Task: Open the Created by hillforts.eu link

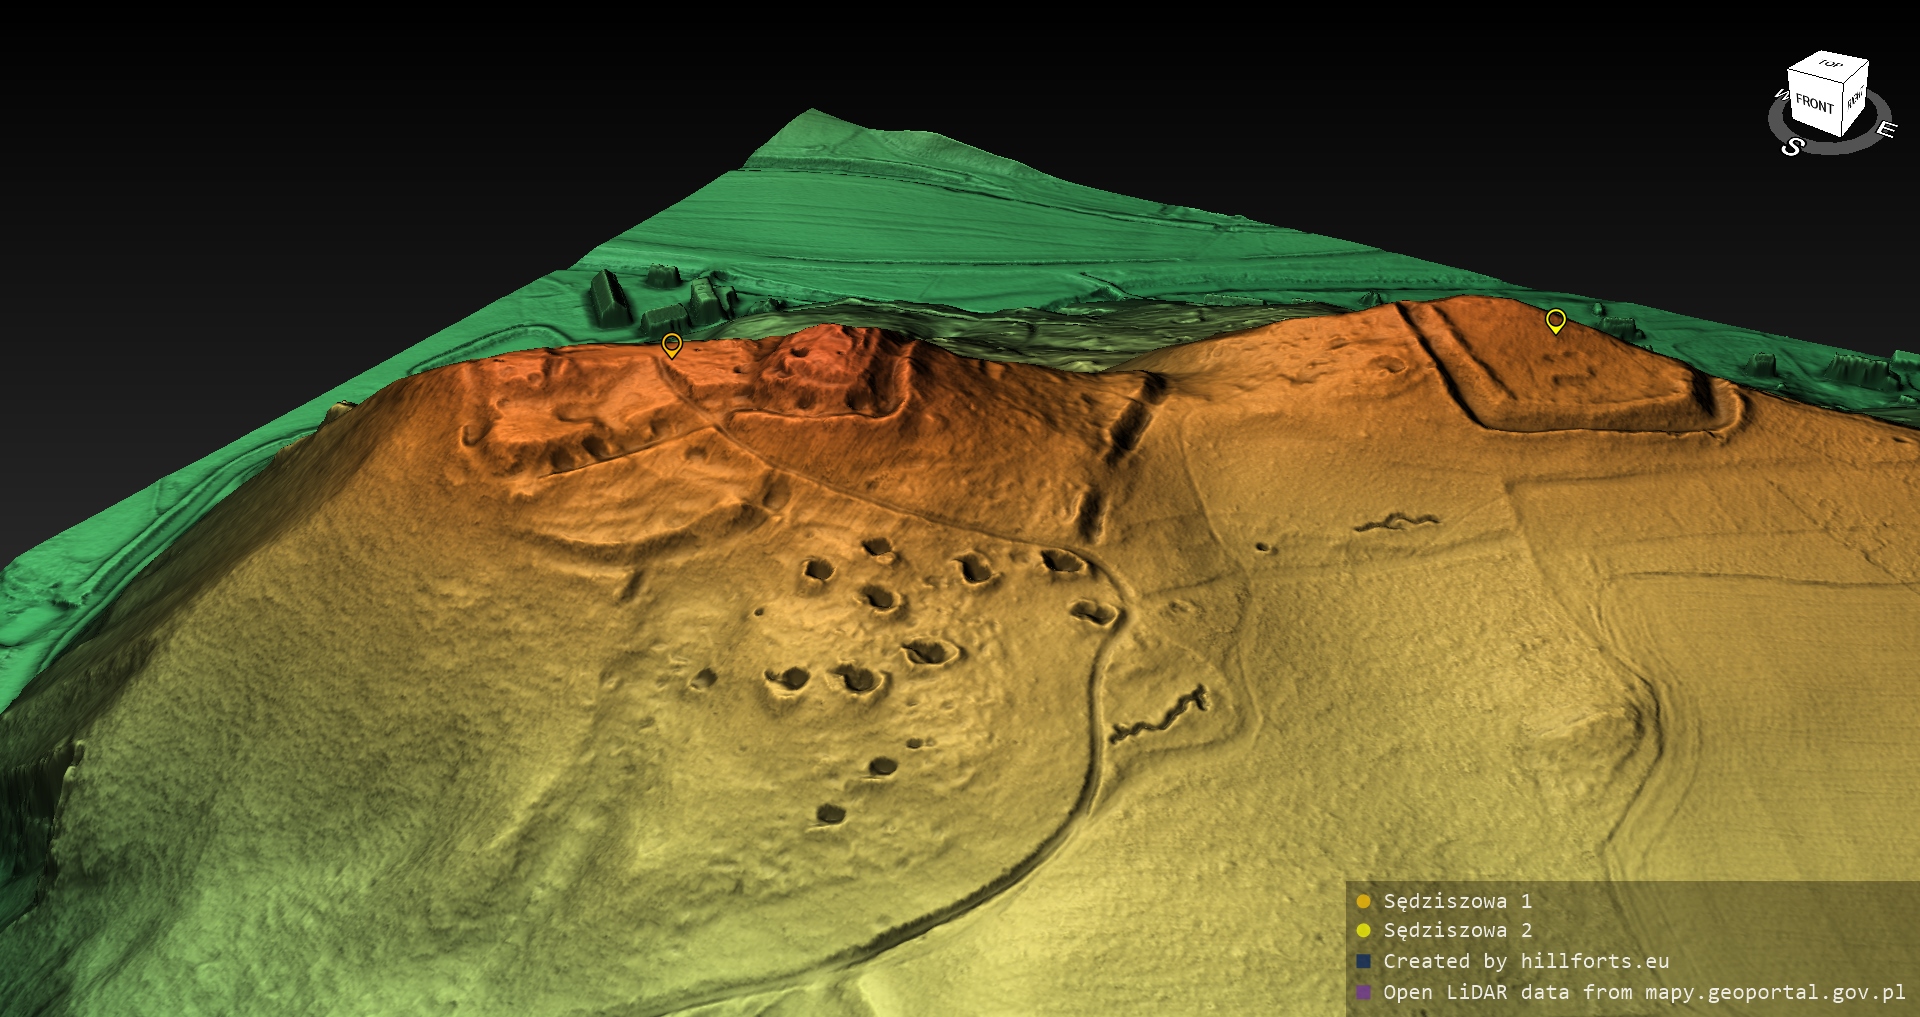Action: (x=1525, y=961)
